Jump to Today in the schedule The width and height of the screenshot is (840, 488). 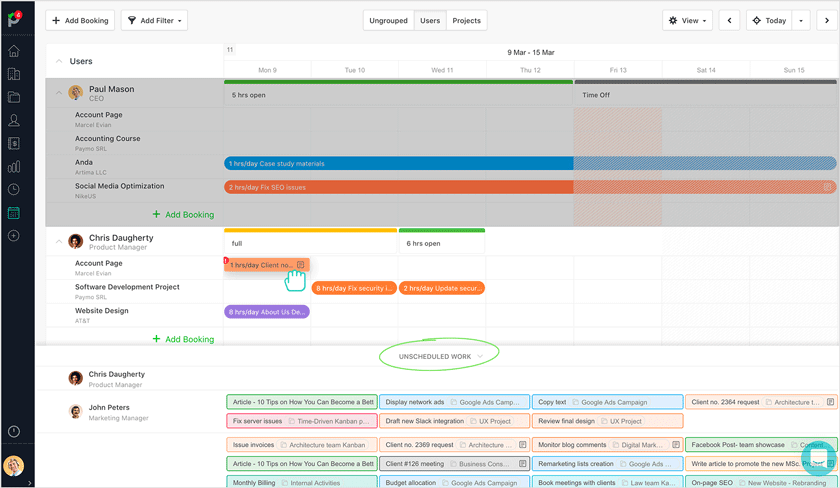click(769, 20)
